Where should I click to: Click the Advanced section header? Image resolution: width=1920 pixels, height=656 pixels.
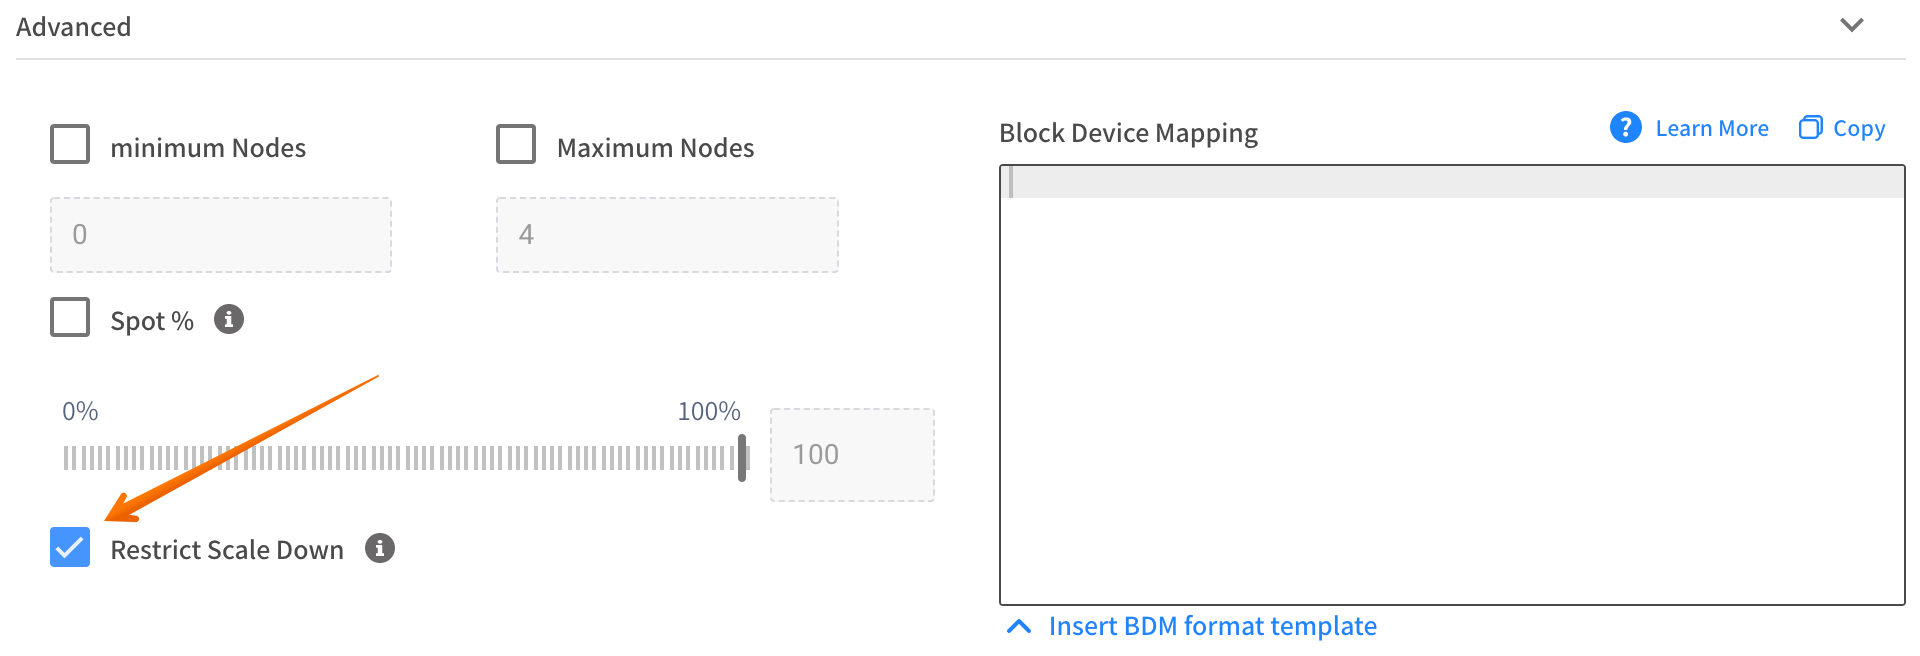(74, 27)
